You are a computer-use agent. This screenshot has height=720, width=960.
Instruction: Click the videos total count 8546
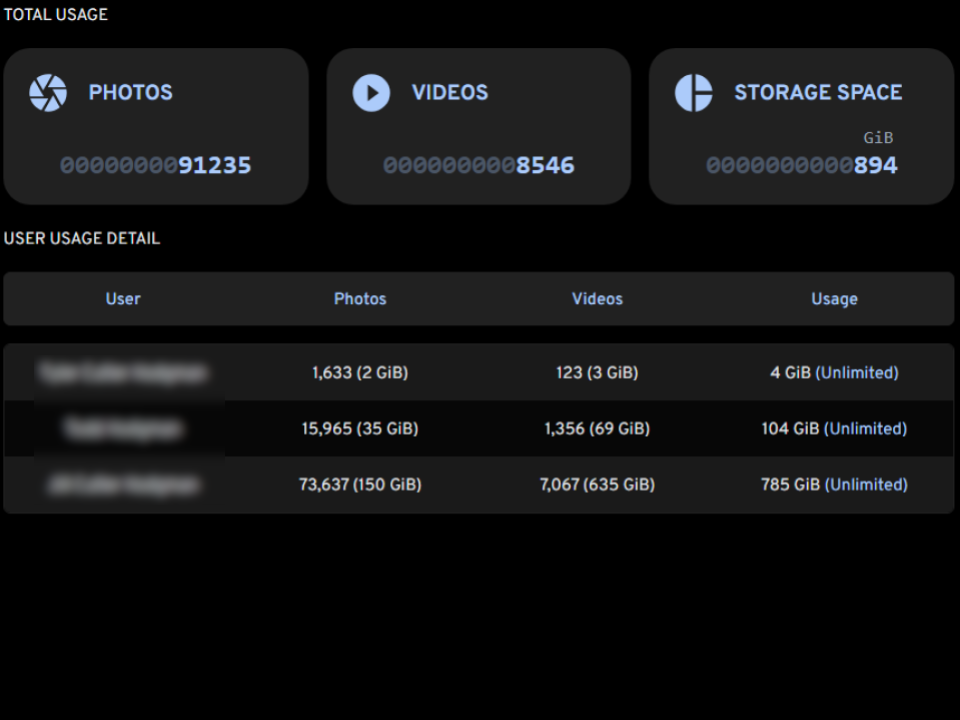click(545, 166)
